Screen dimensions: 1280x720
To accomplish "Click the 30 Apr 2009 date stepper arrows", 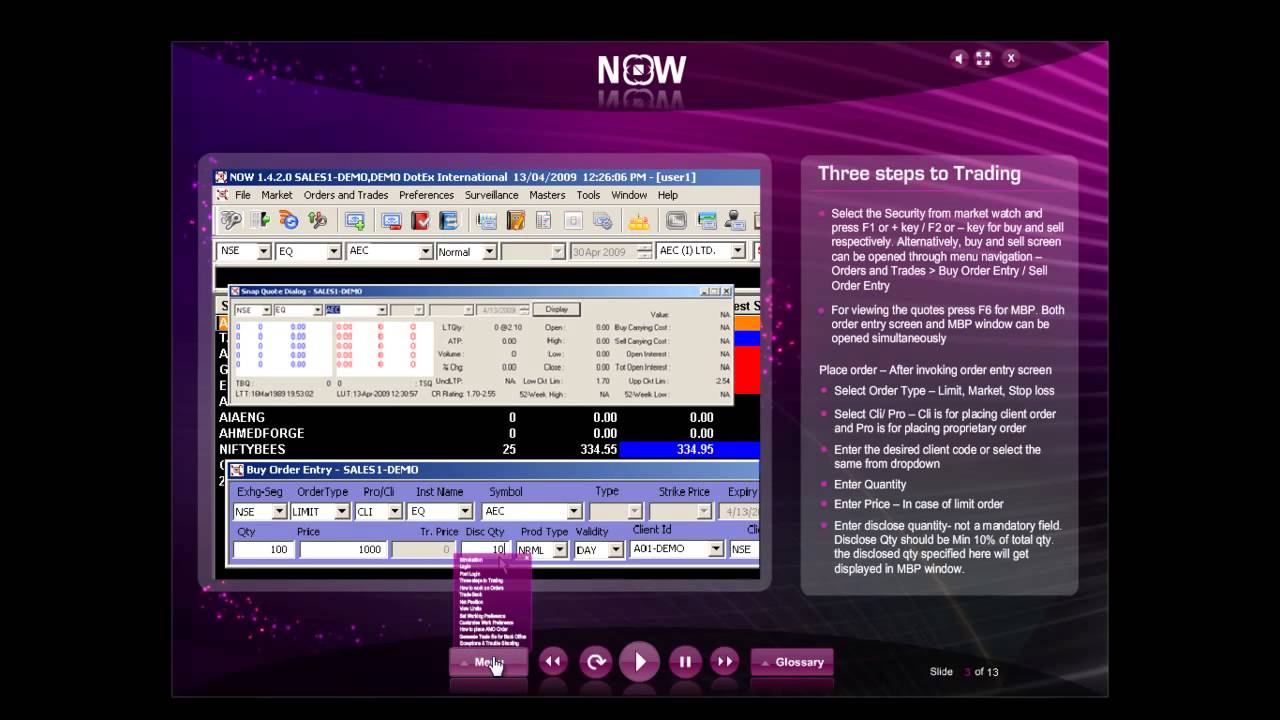I will point(644,251).
